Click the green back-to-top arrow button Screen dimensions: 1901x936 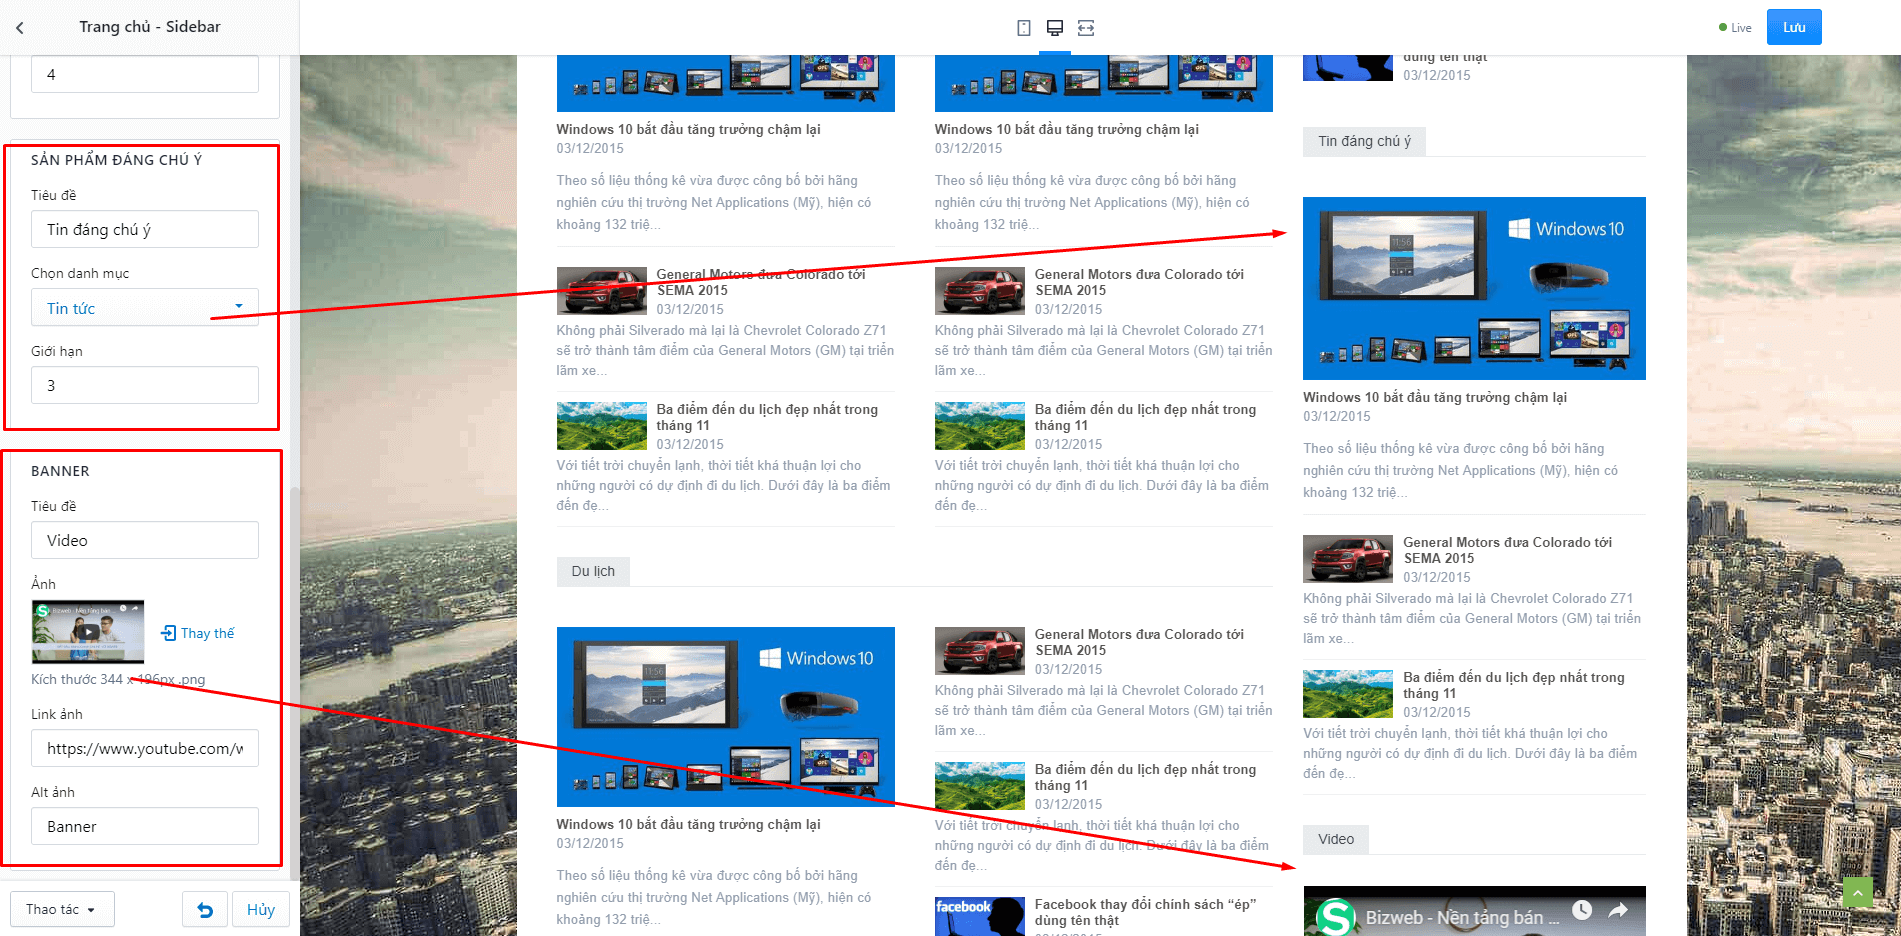coord(1857,892)
